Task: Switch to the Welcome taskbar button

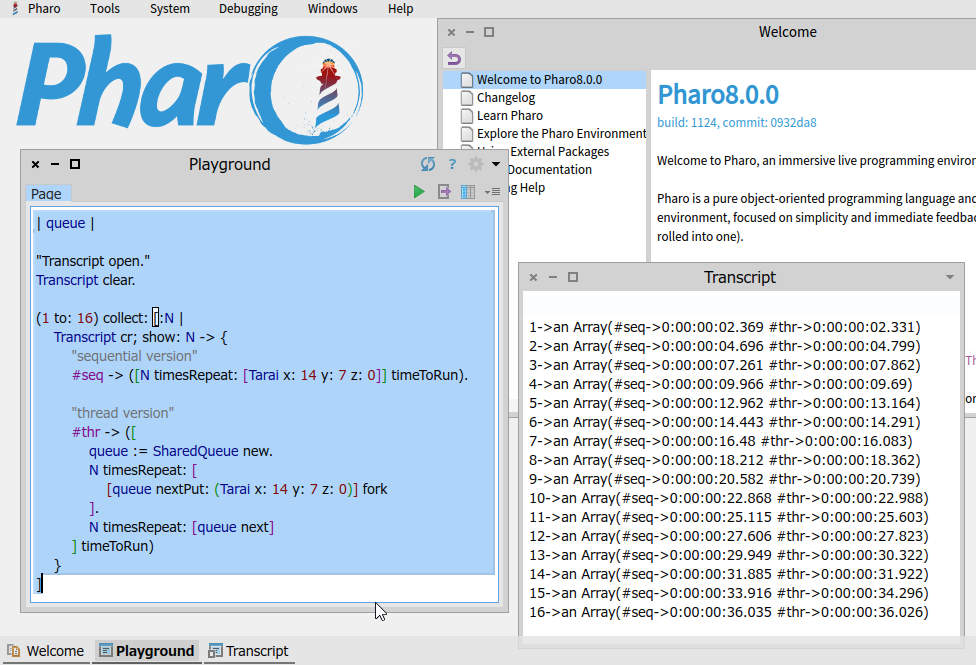Action: click(45, 651)
